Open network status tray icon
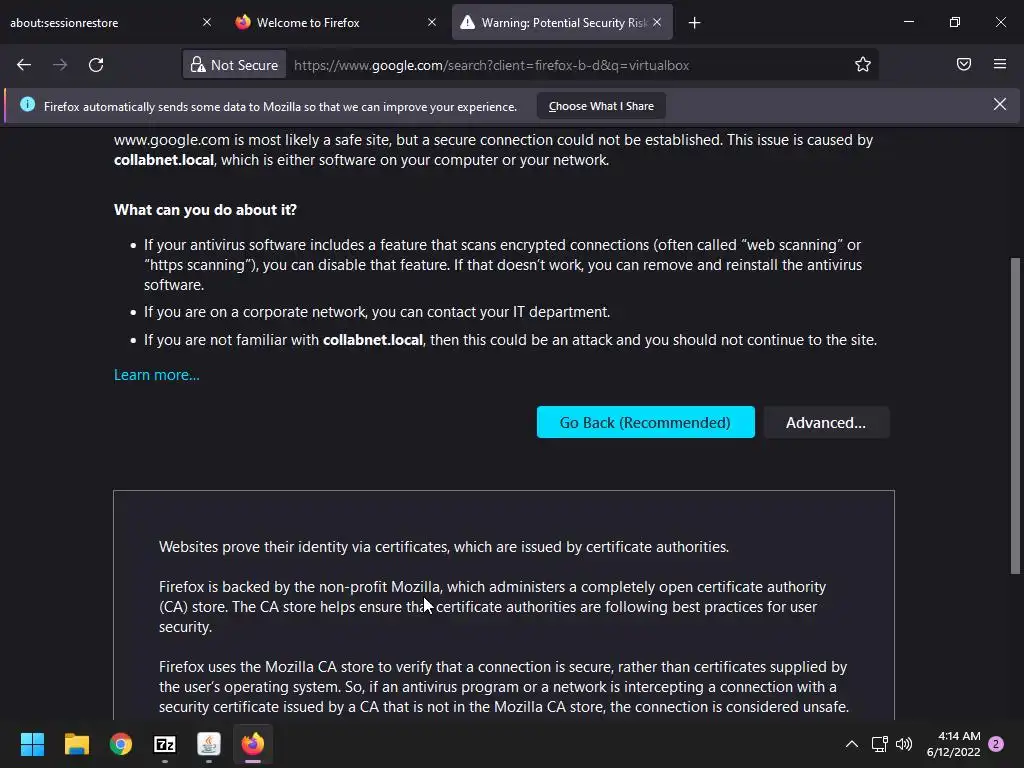This screenshot has width=1024, height=768. [879, 744]
